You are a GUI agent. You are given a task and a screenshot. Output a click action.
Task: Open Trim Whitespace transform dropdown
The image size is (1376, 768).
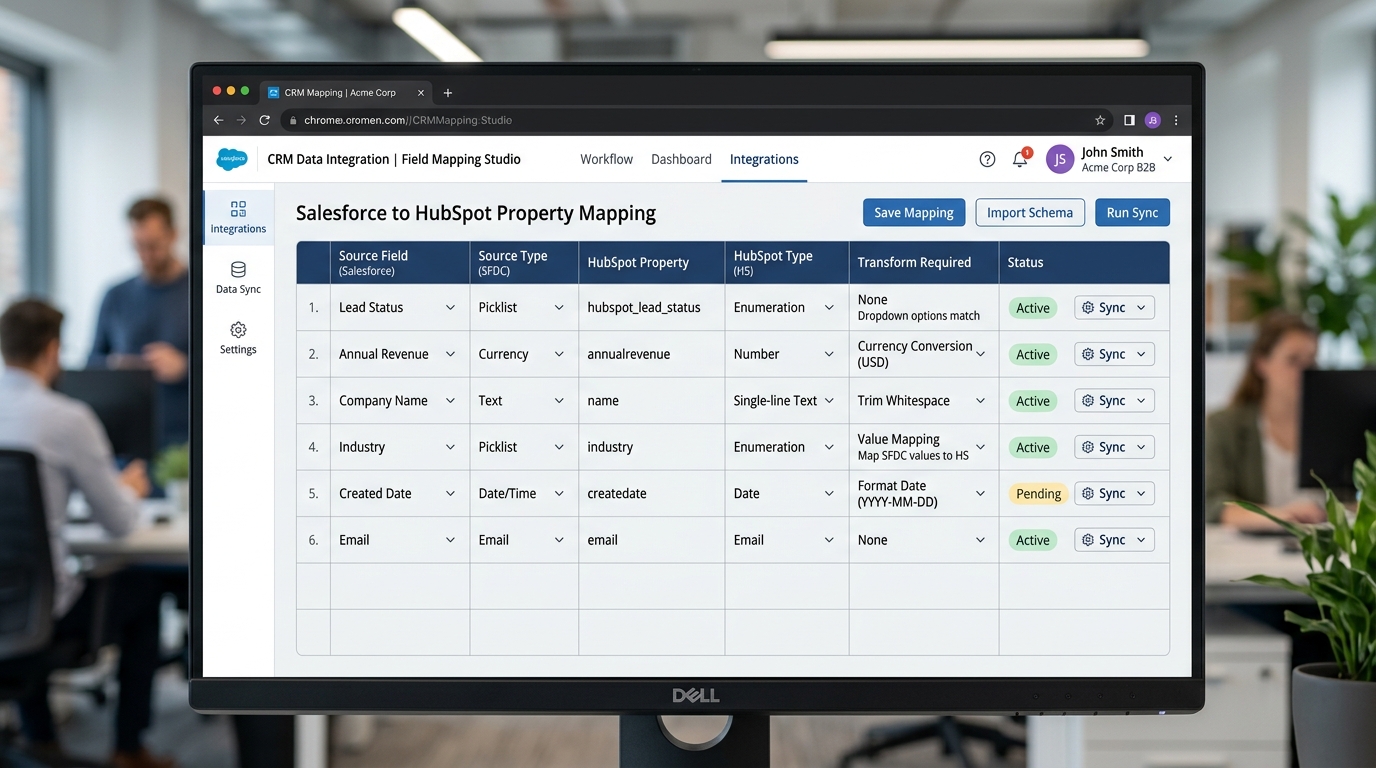[980, 401]
